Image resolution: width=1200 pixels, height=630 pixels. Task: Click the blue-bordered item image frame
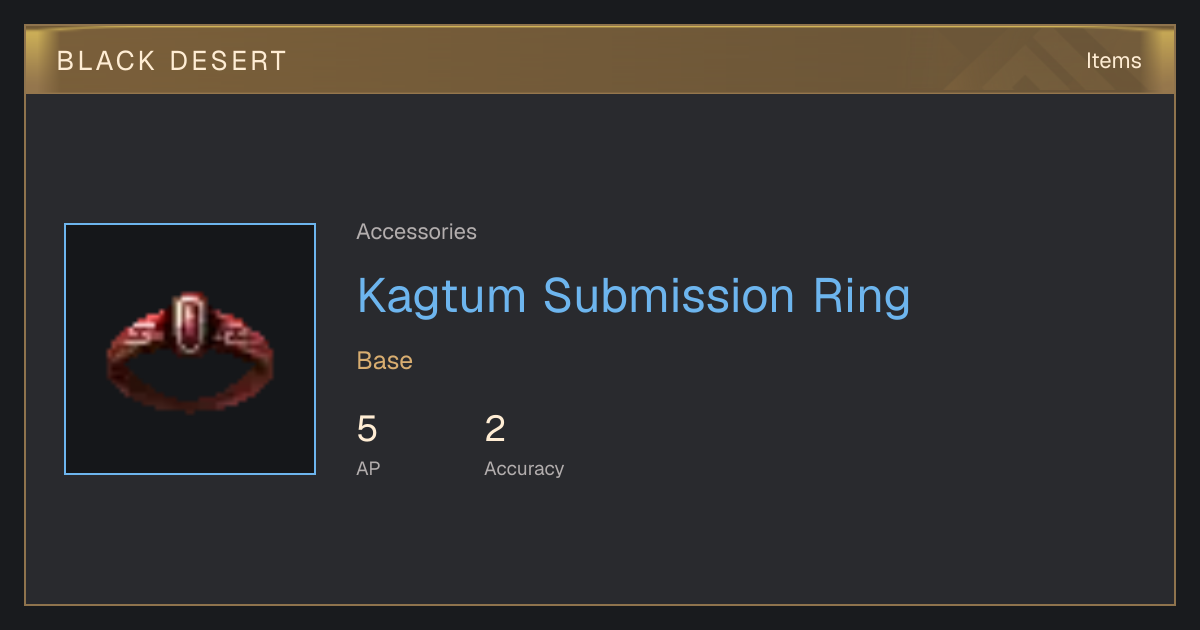point(190,349)
